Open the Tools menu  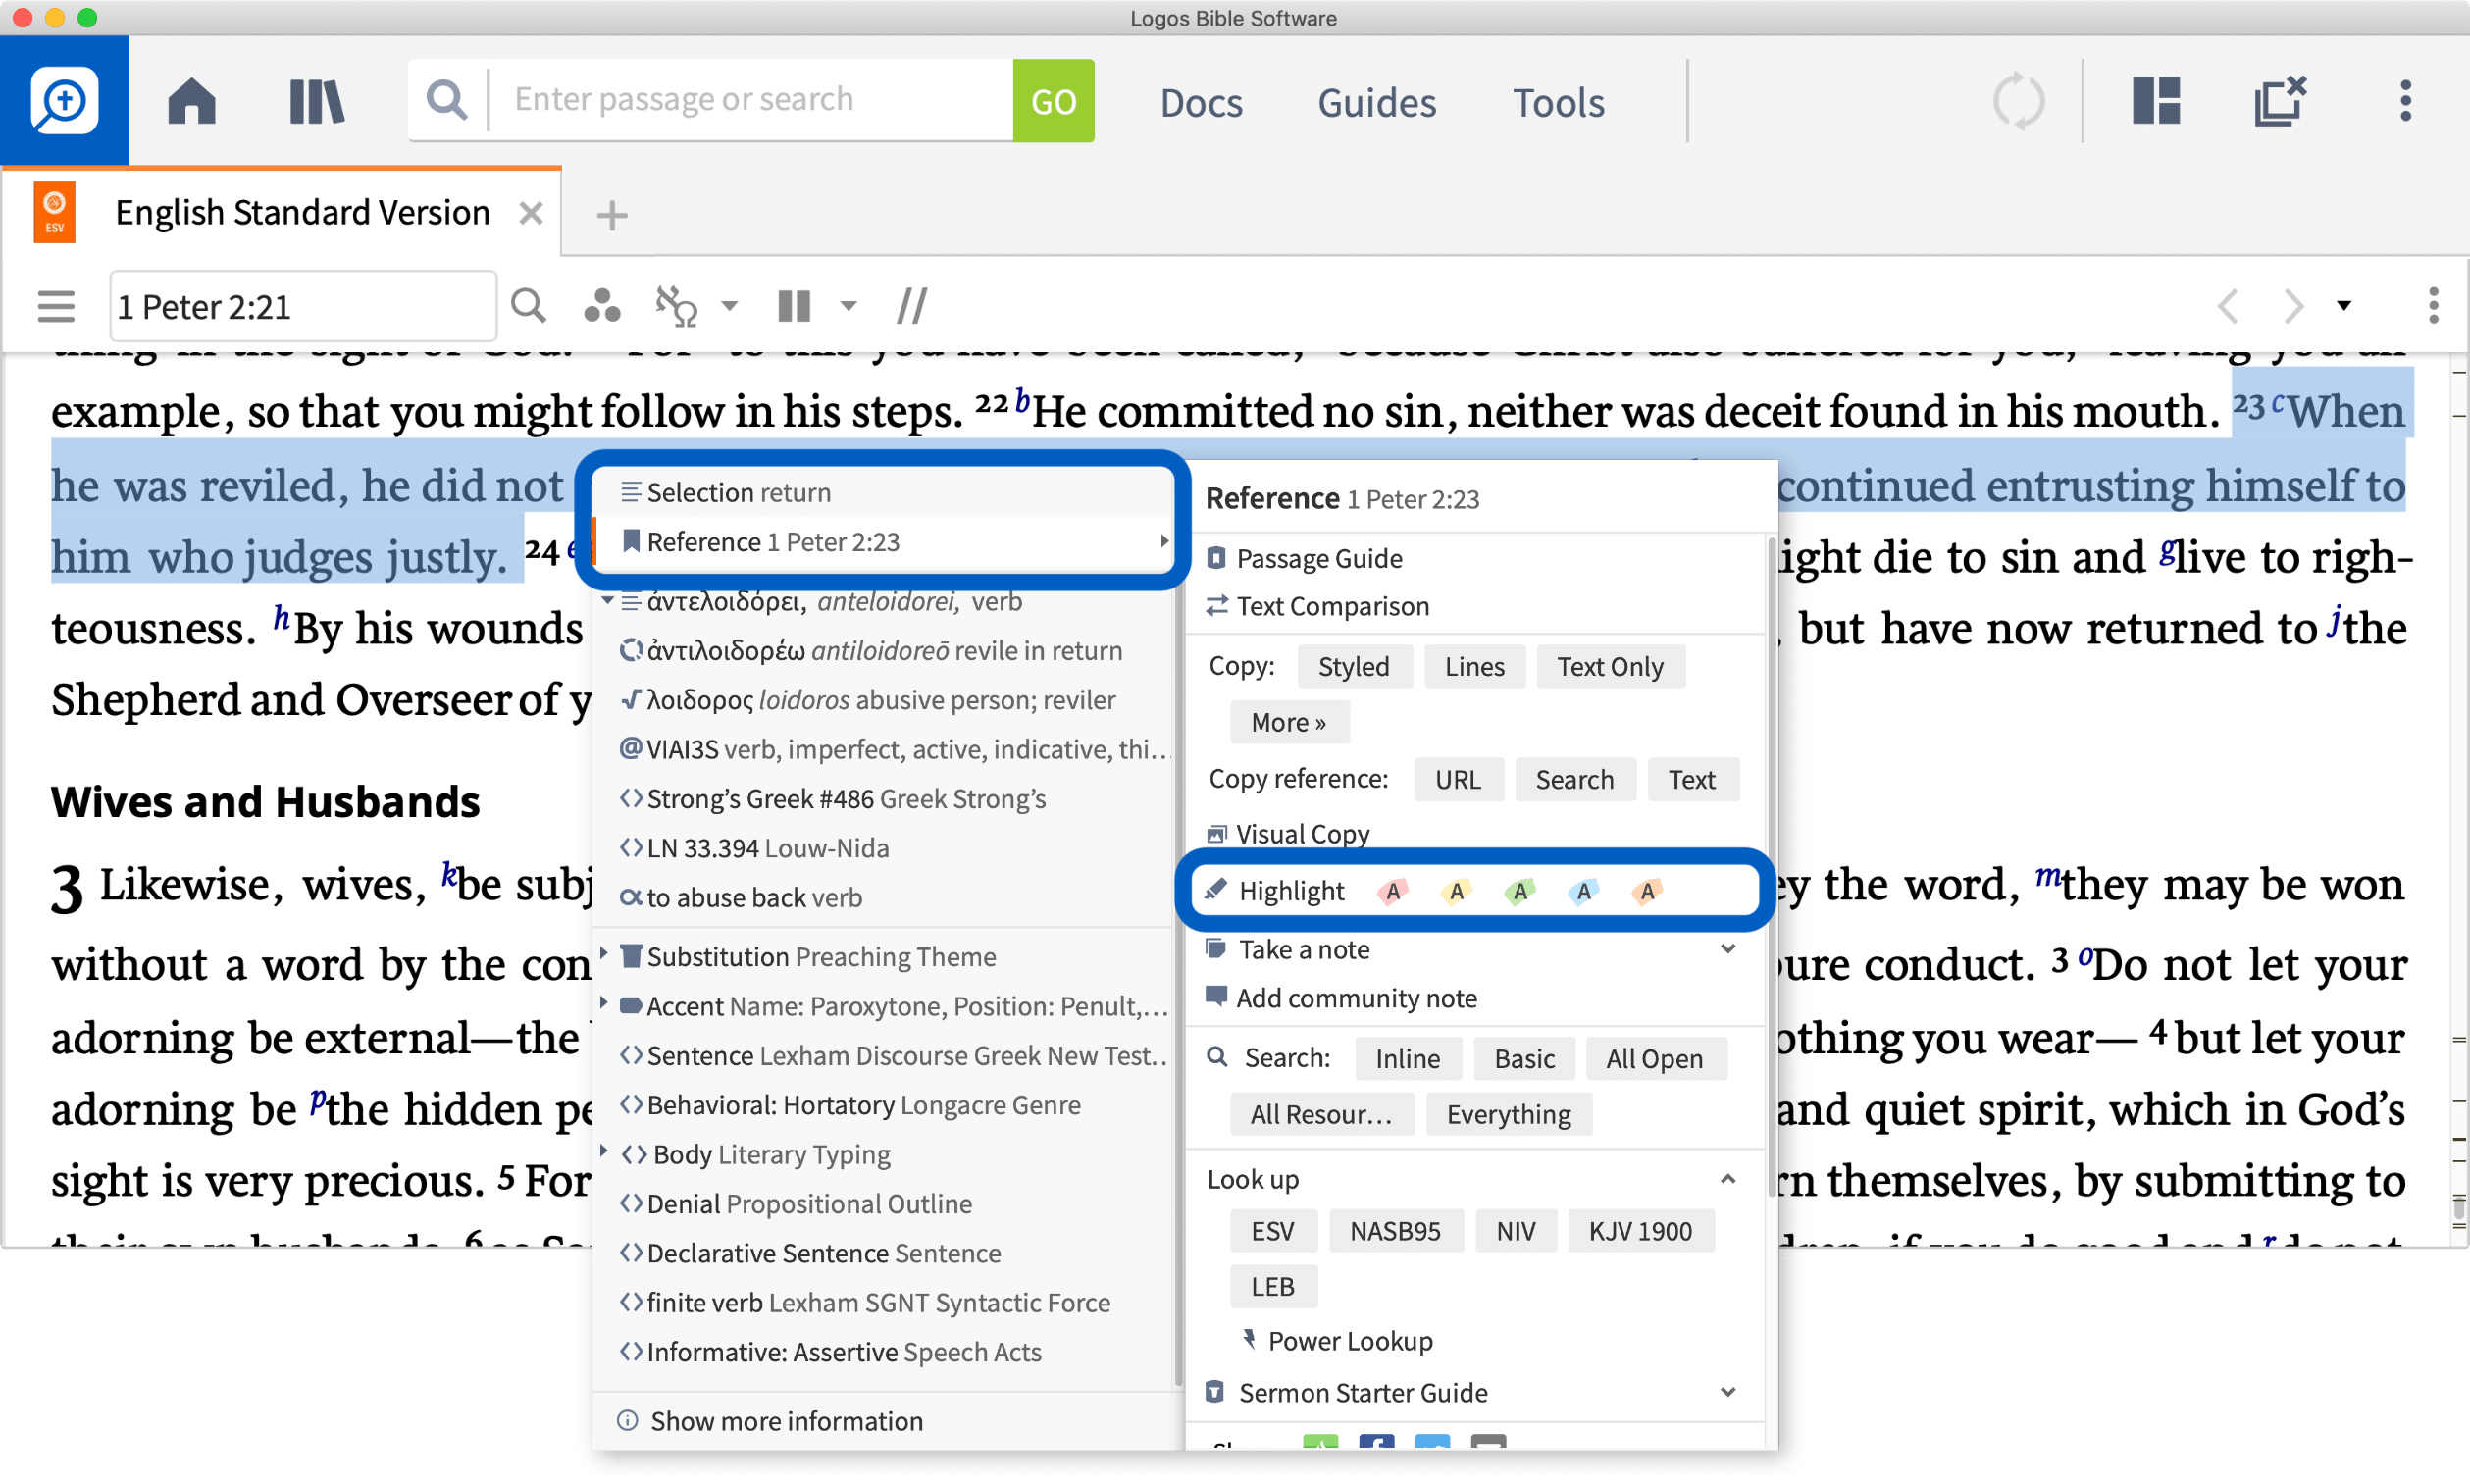pyautogui.click(x=1557, y=102)
